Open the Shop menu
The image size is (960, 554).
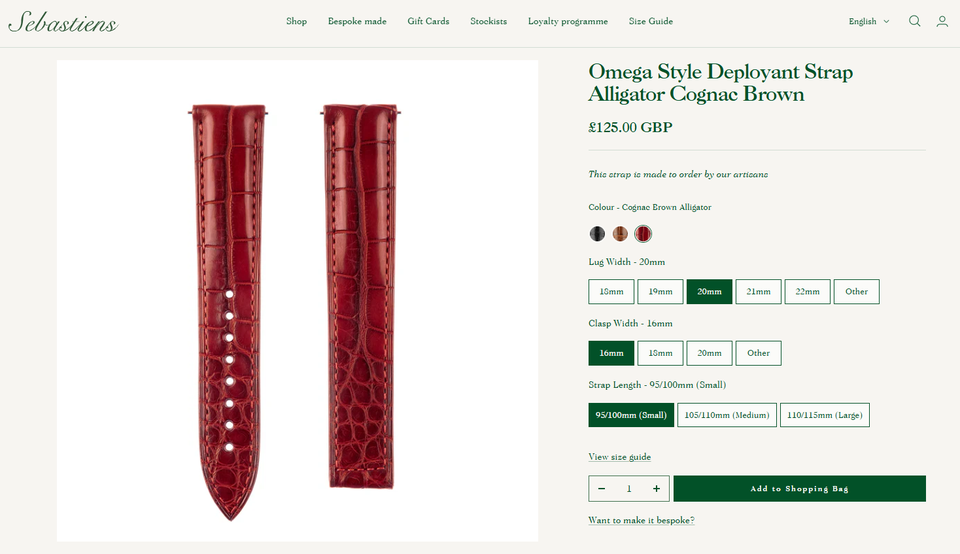pyautogui.click(x=296, y=21)
